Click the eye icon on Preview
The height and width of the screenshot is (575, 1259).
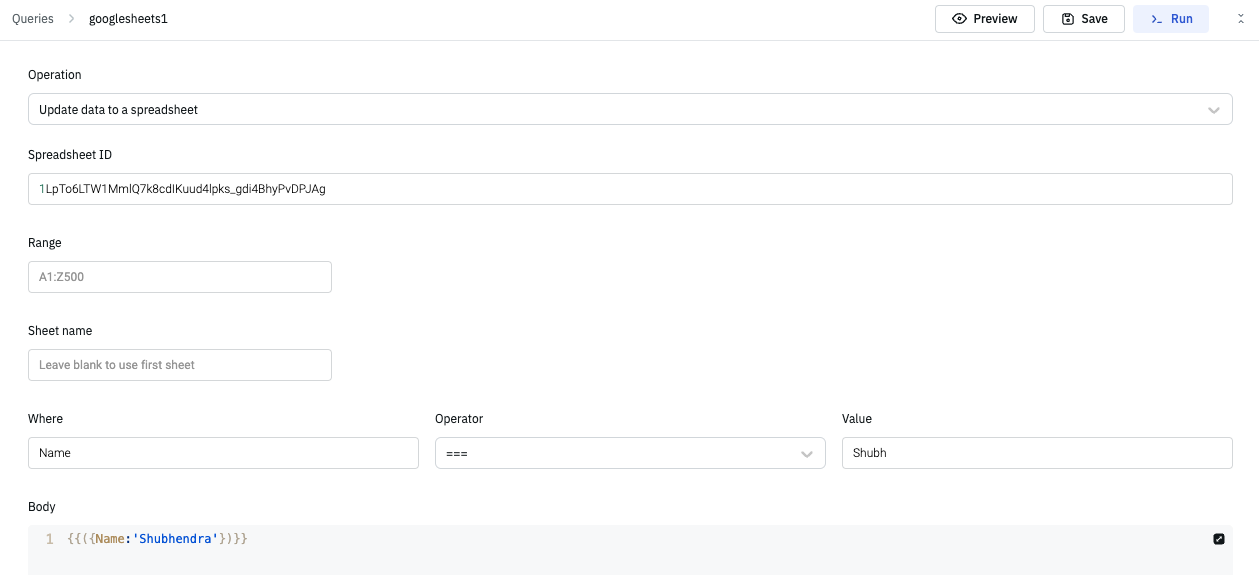(x=959, y=19)
